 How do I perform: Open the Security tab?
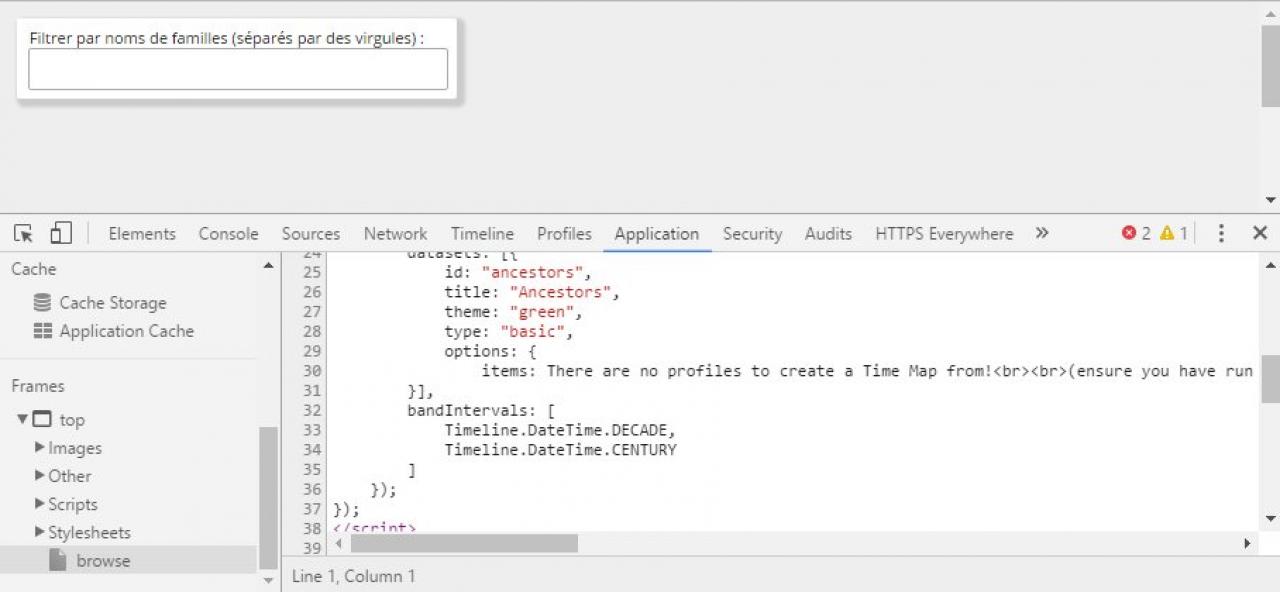[752, 234]
